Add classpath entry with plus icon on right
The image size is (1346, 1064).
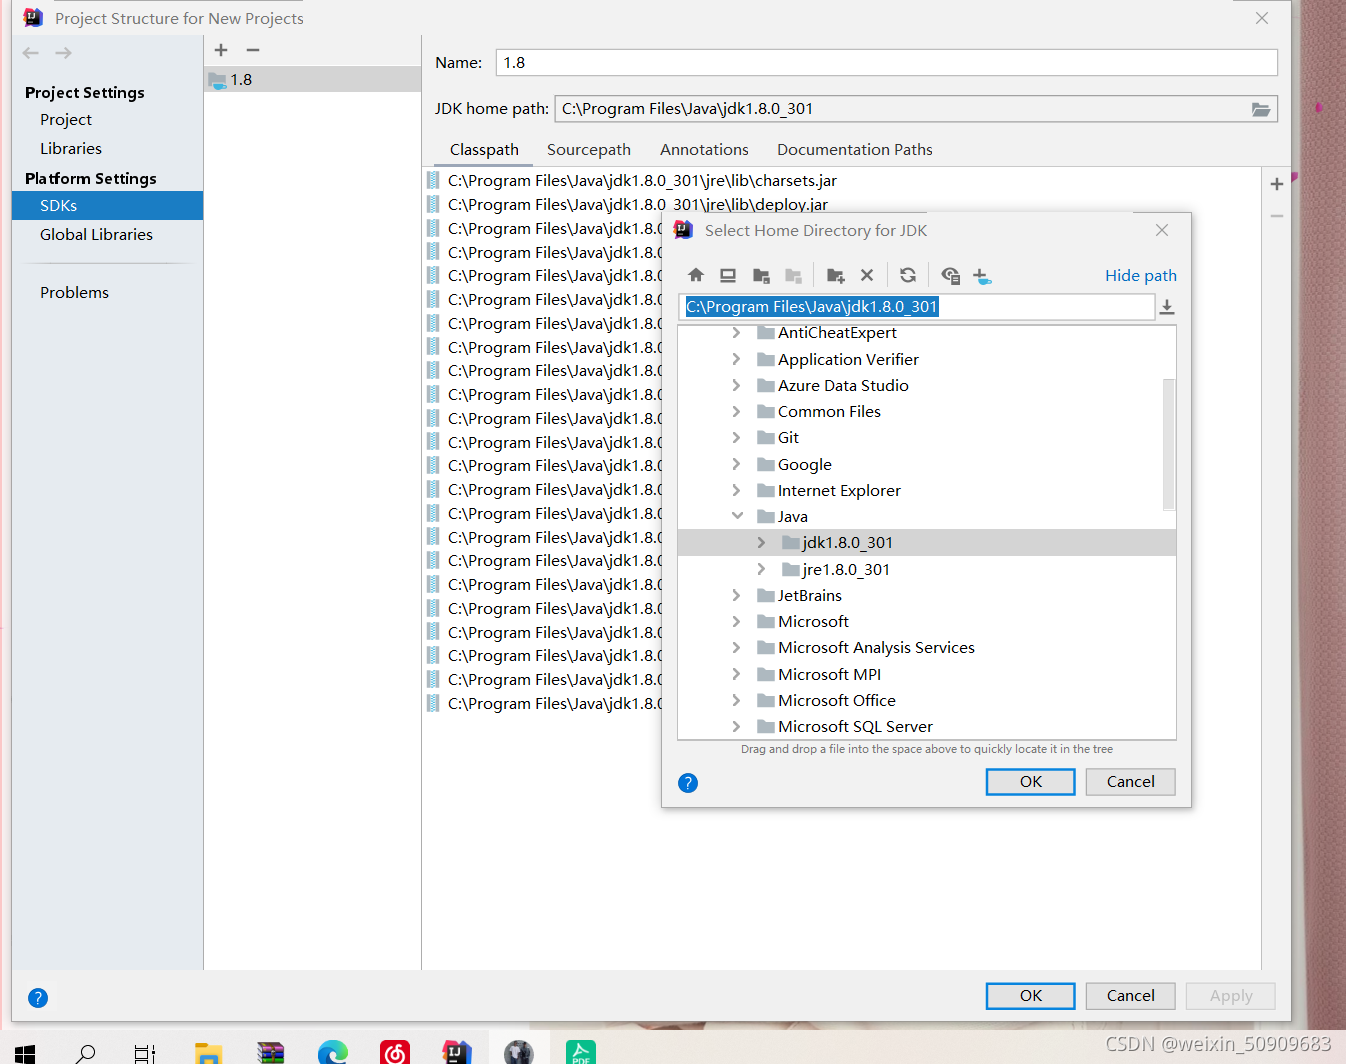point(1277,184)
